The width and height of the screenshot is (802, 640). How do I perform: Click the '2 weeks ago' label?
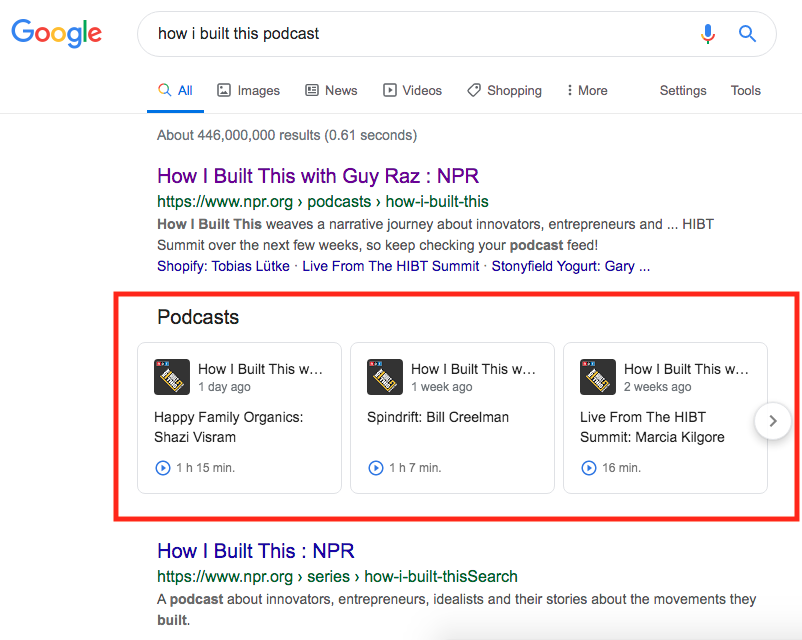coord(657,387)
